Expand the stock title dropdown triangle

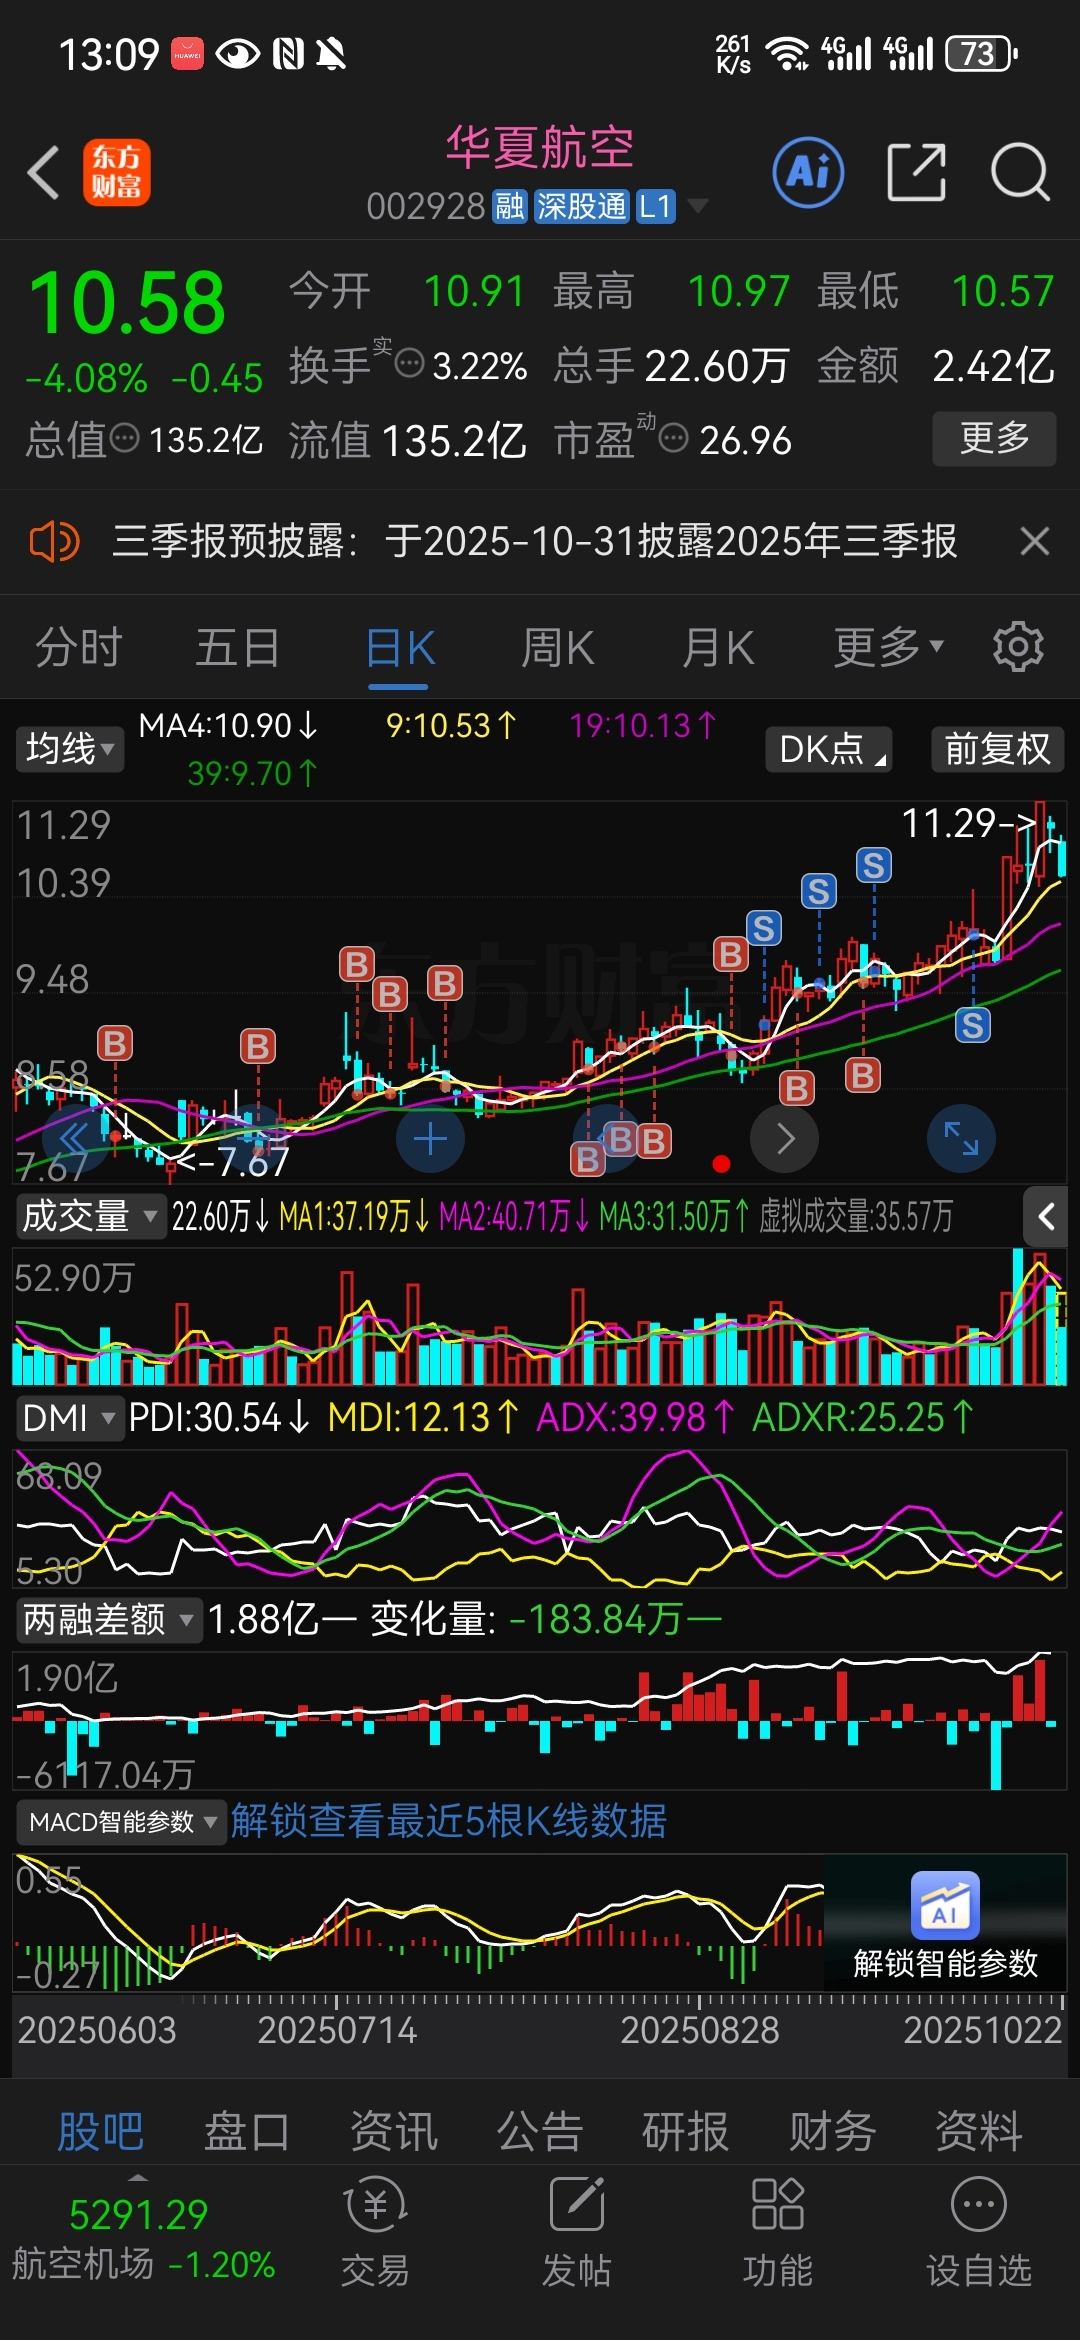[697, 207]
